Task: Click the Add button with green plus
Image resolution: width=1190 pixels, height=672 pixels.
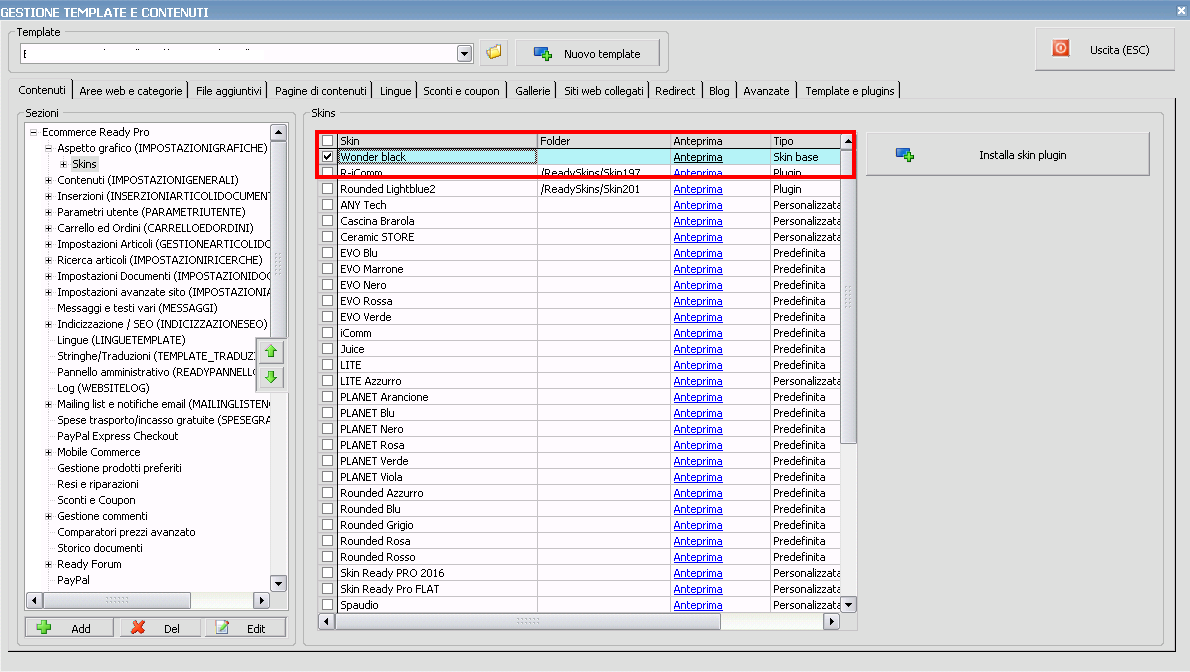Action: coord(68,628)
